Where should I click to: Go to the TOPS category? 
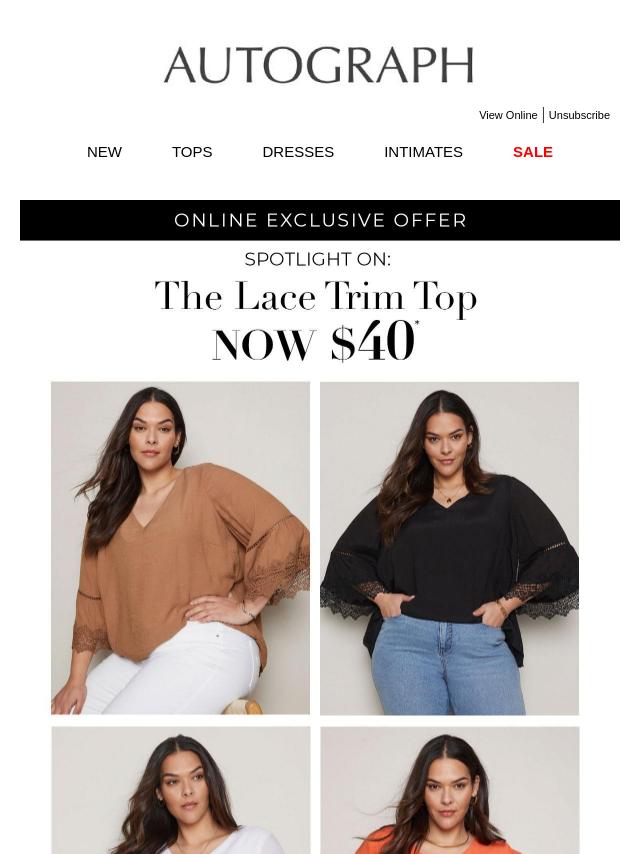tap(192, 152)
